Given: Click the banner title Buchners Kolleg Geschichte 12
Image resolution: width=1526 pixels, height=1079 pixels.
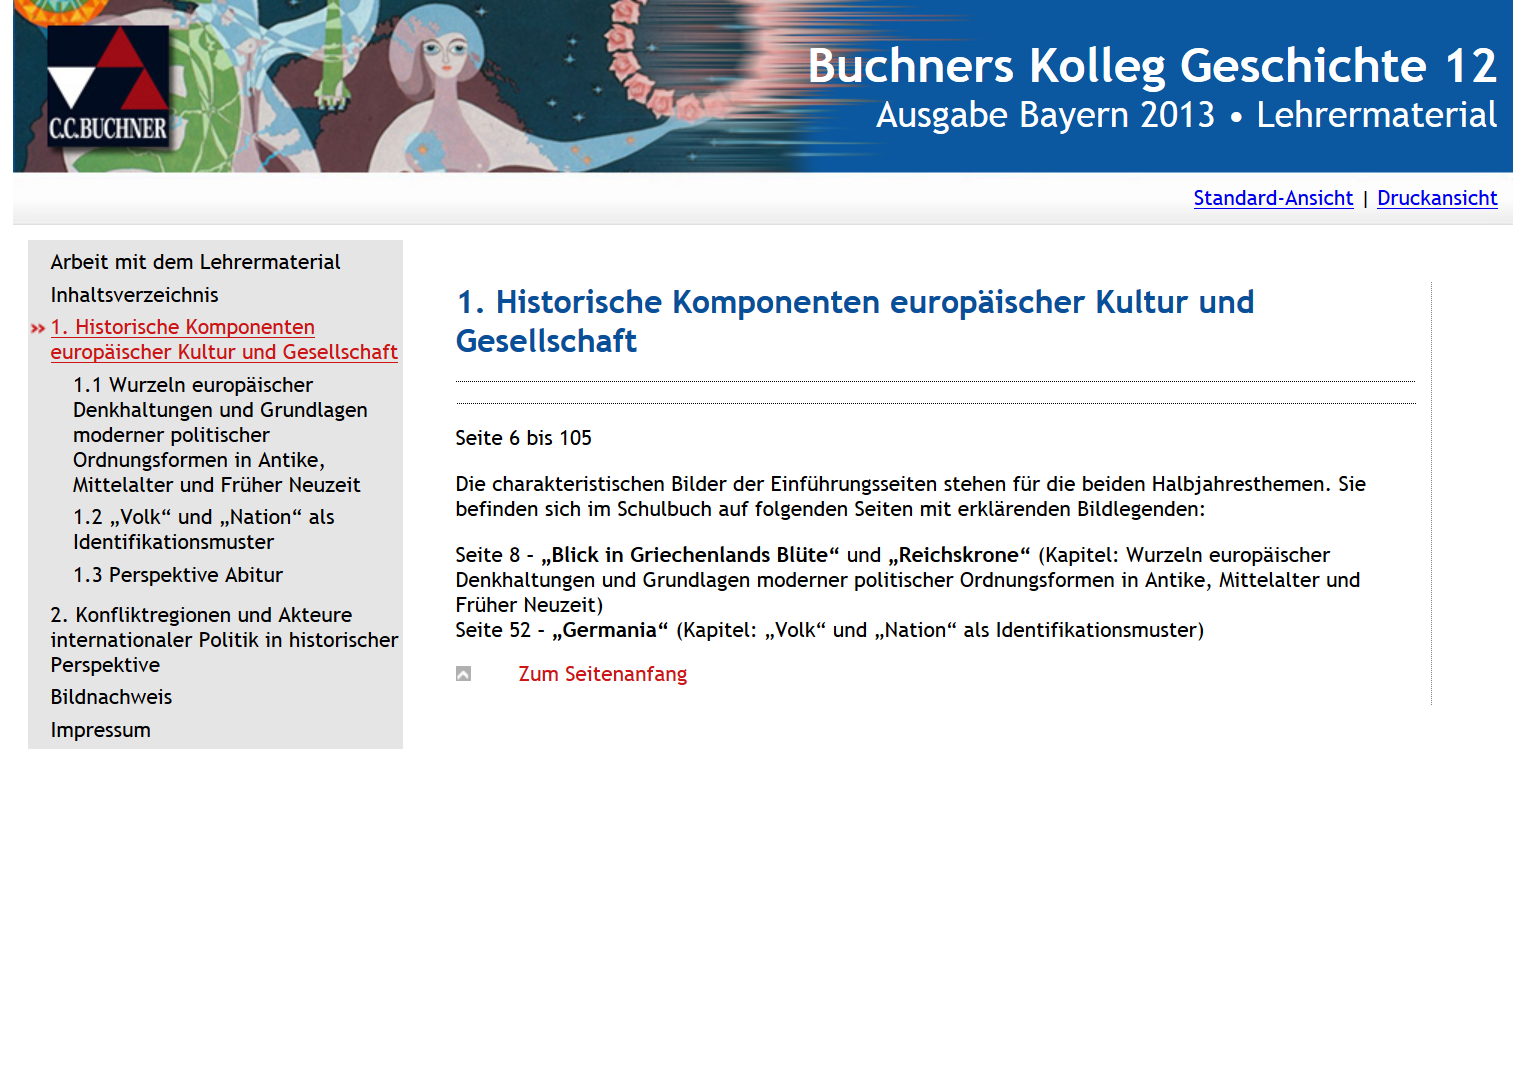Looking at the screenshot, I should (1152, 66).
